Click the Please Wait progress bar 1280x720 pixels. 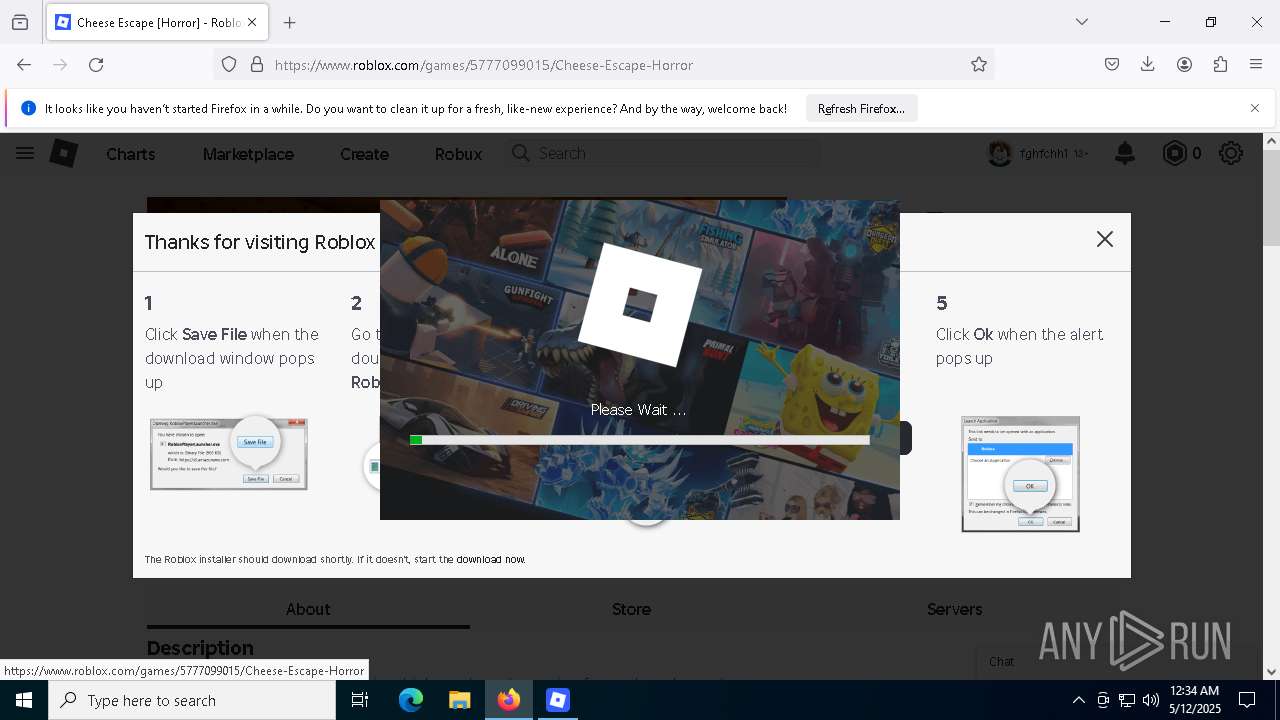pos(640,440)
